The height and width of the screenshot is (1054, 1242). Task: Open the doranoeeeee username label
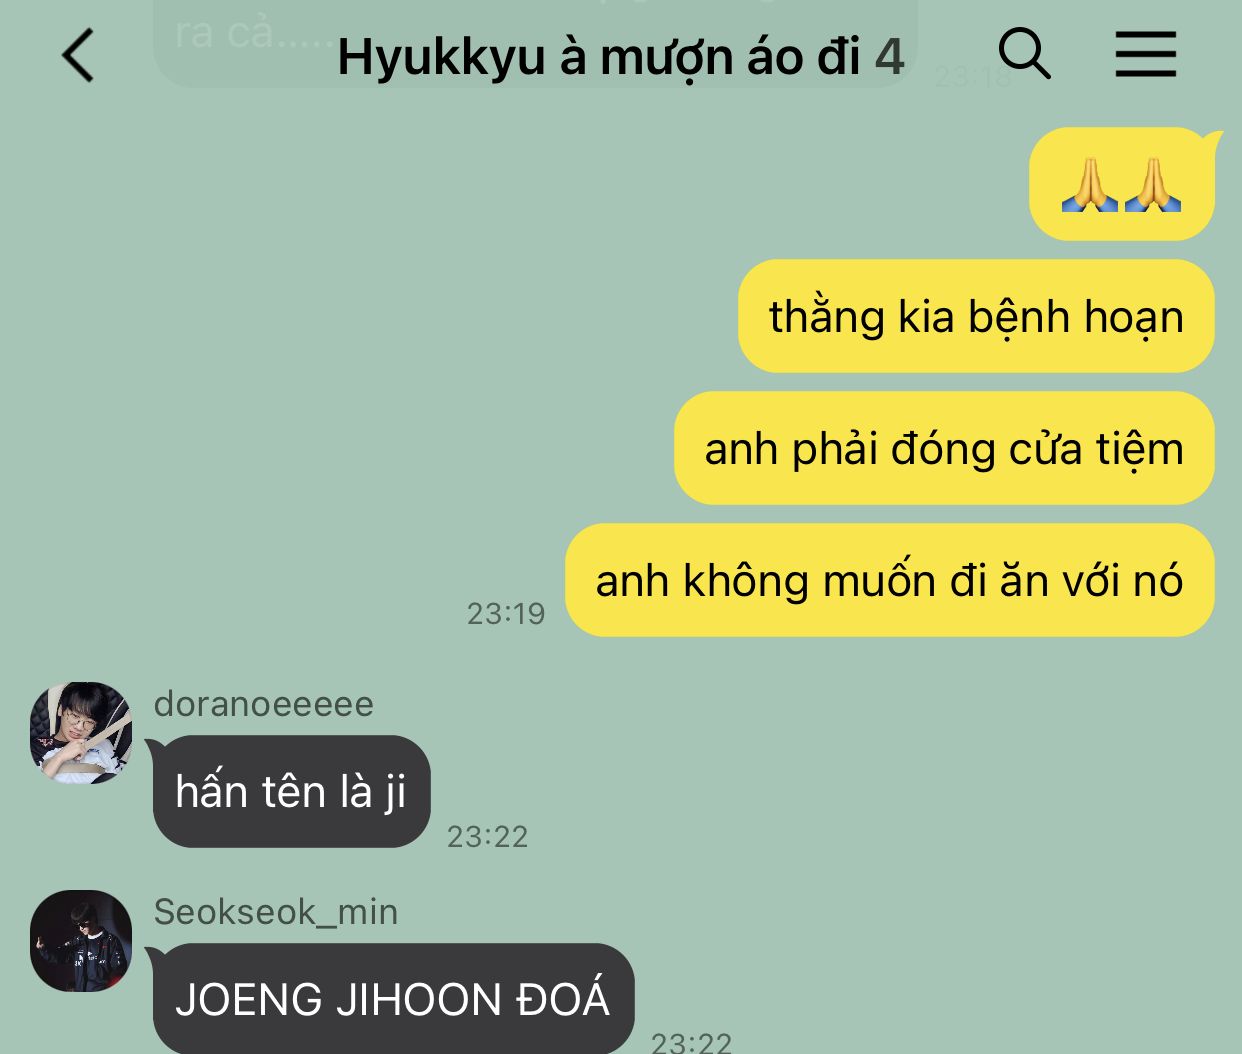(264, 704)
